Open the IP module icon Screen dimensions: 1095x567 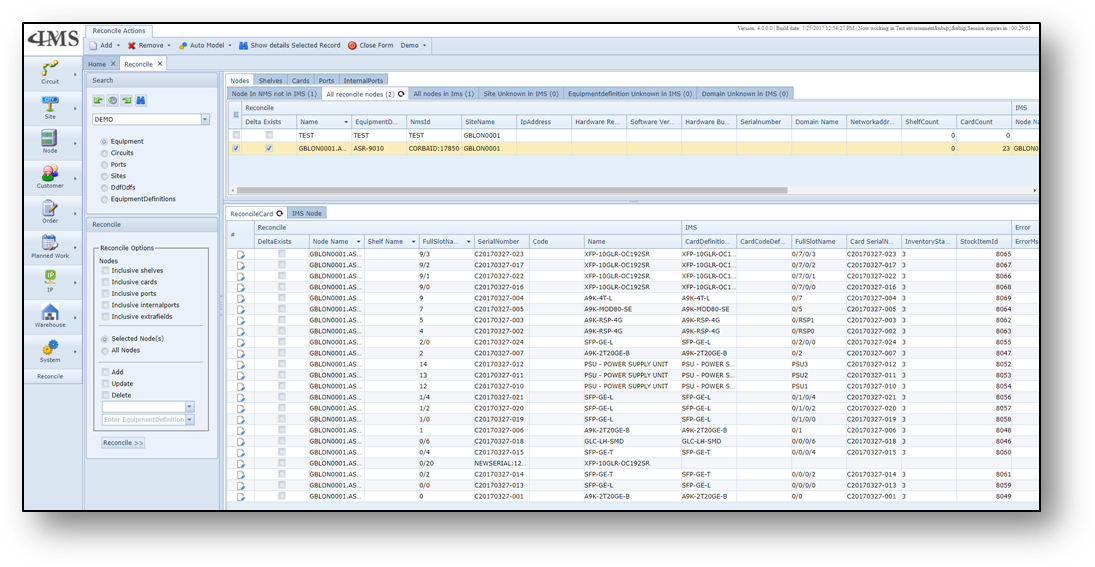[49, 278]
